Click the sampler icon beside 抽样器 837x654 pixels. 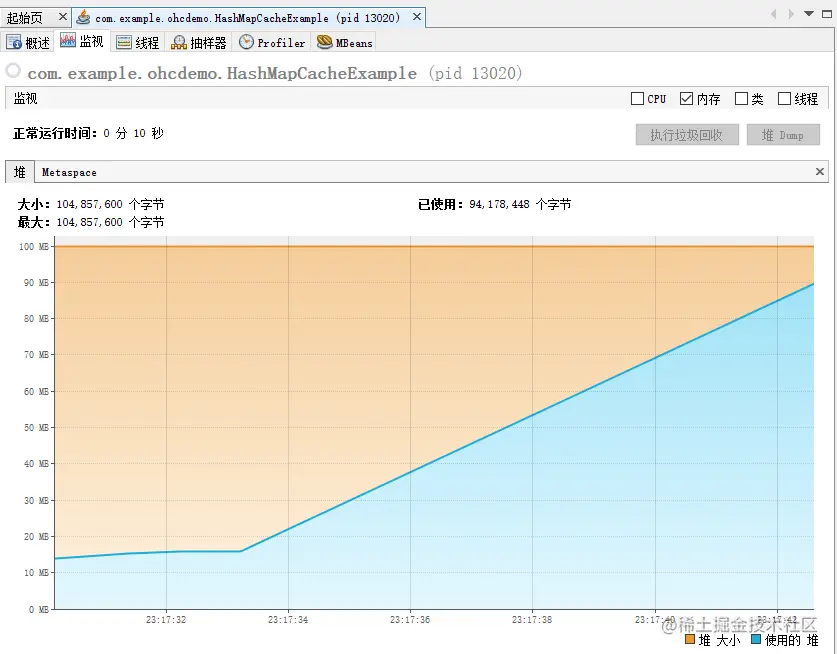coord(179,42)
